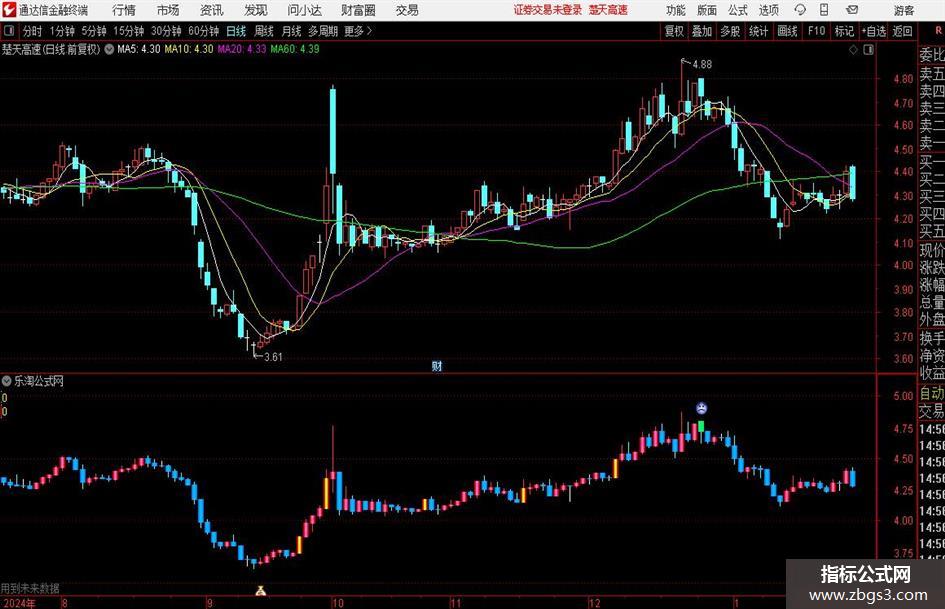The height and width of the screenshot is (609, 945).
Task: Switch to the 15分钟 period
Action: 129,31
